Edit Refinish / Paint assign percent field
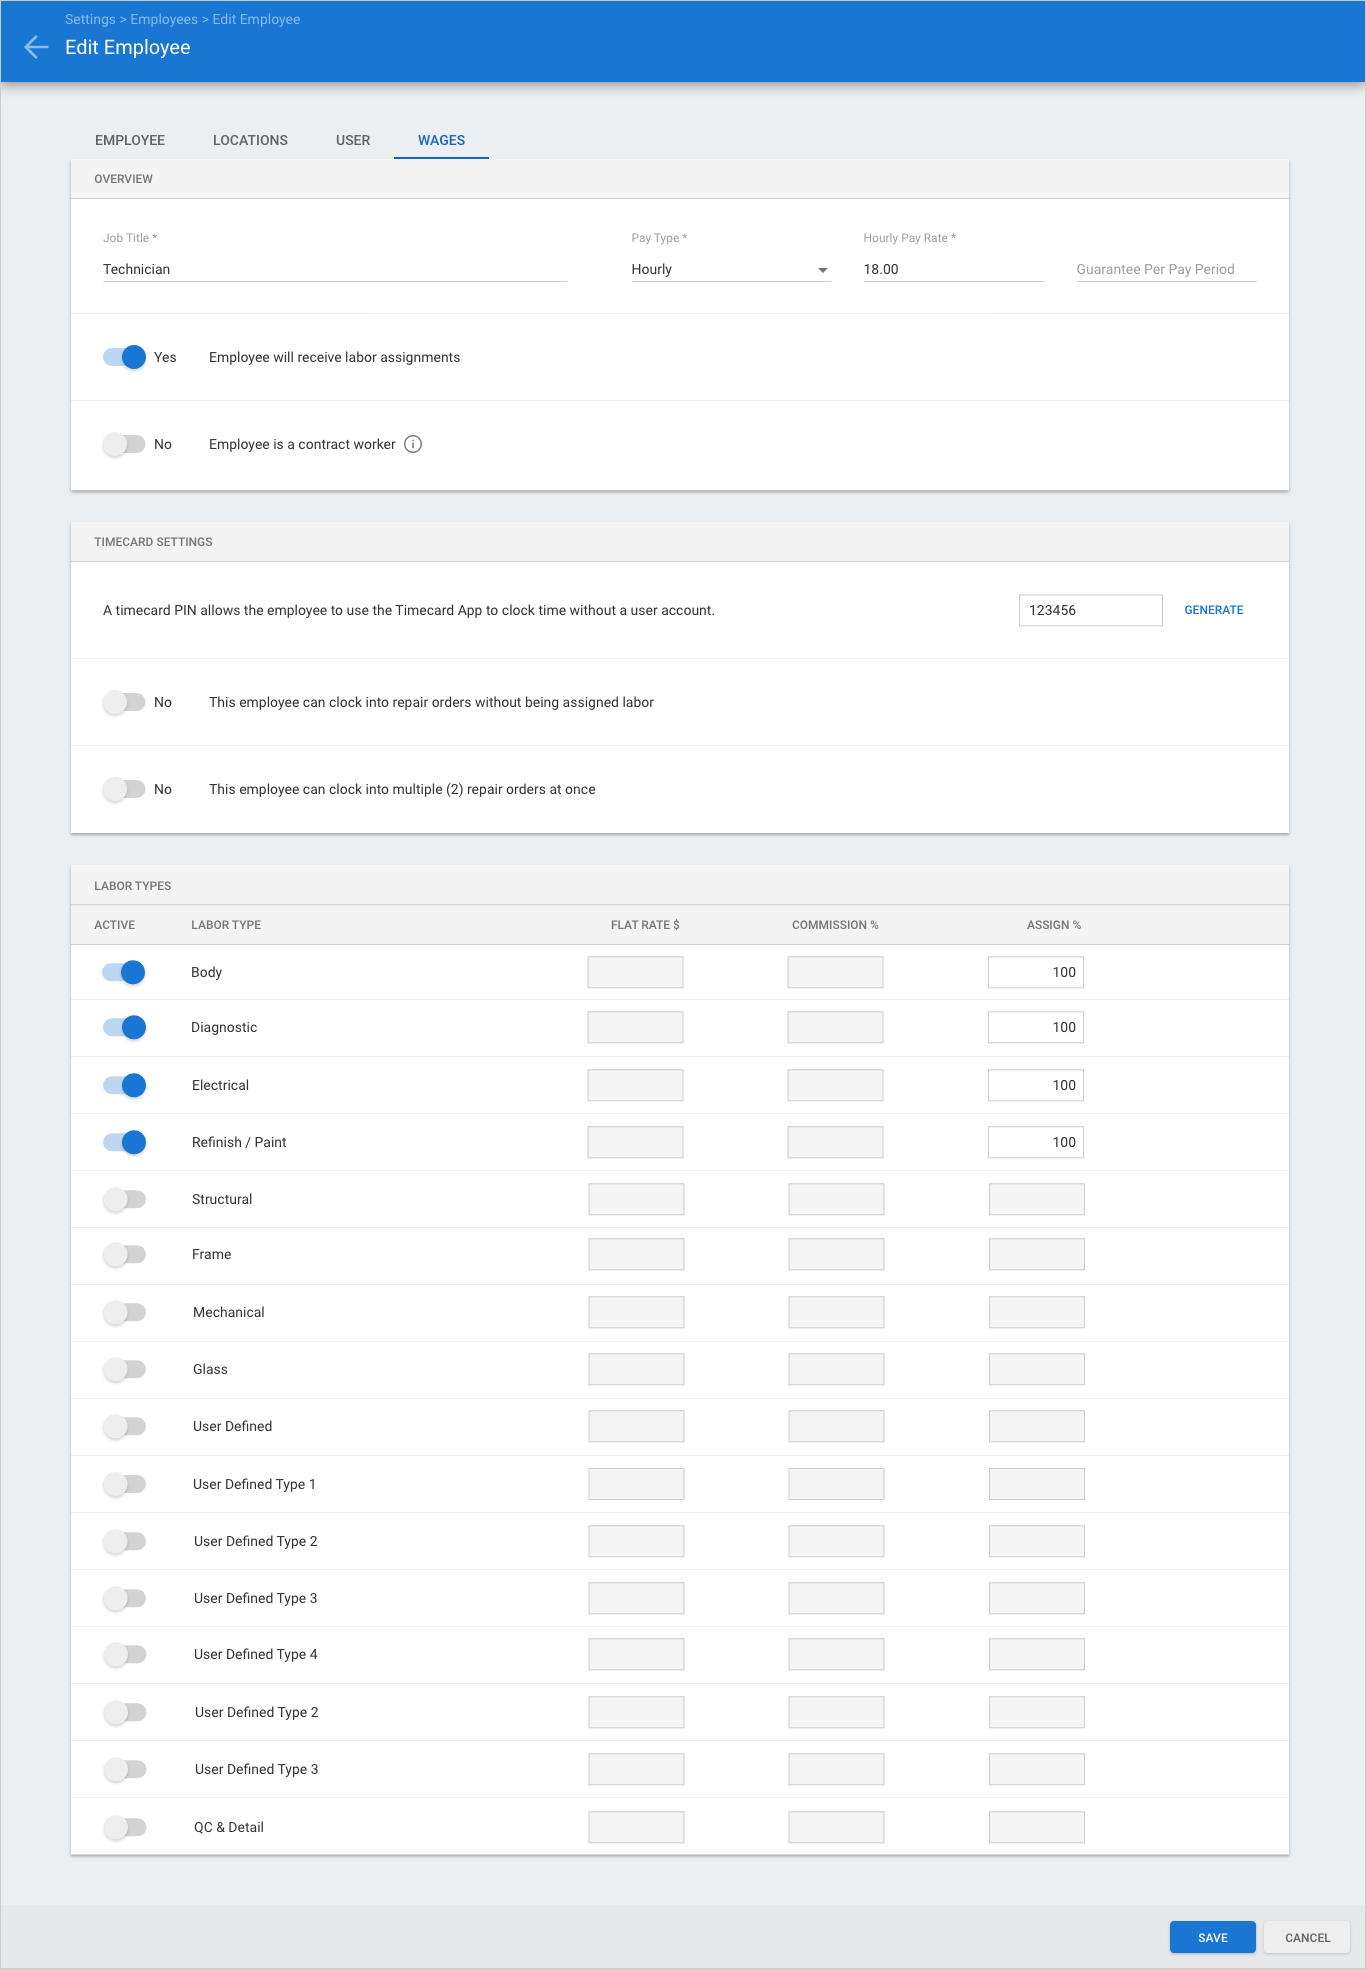Screen dimensions: 1366x1969 pos(1036,1142)
